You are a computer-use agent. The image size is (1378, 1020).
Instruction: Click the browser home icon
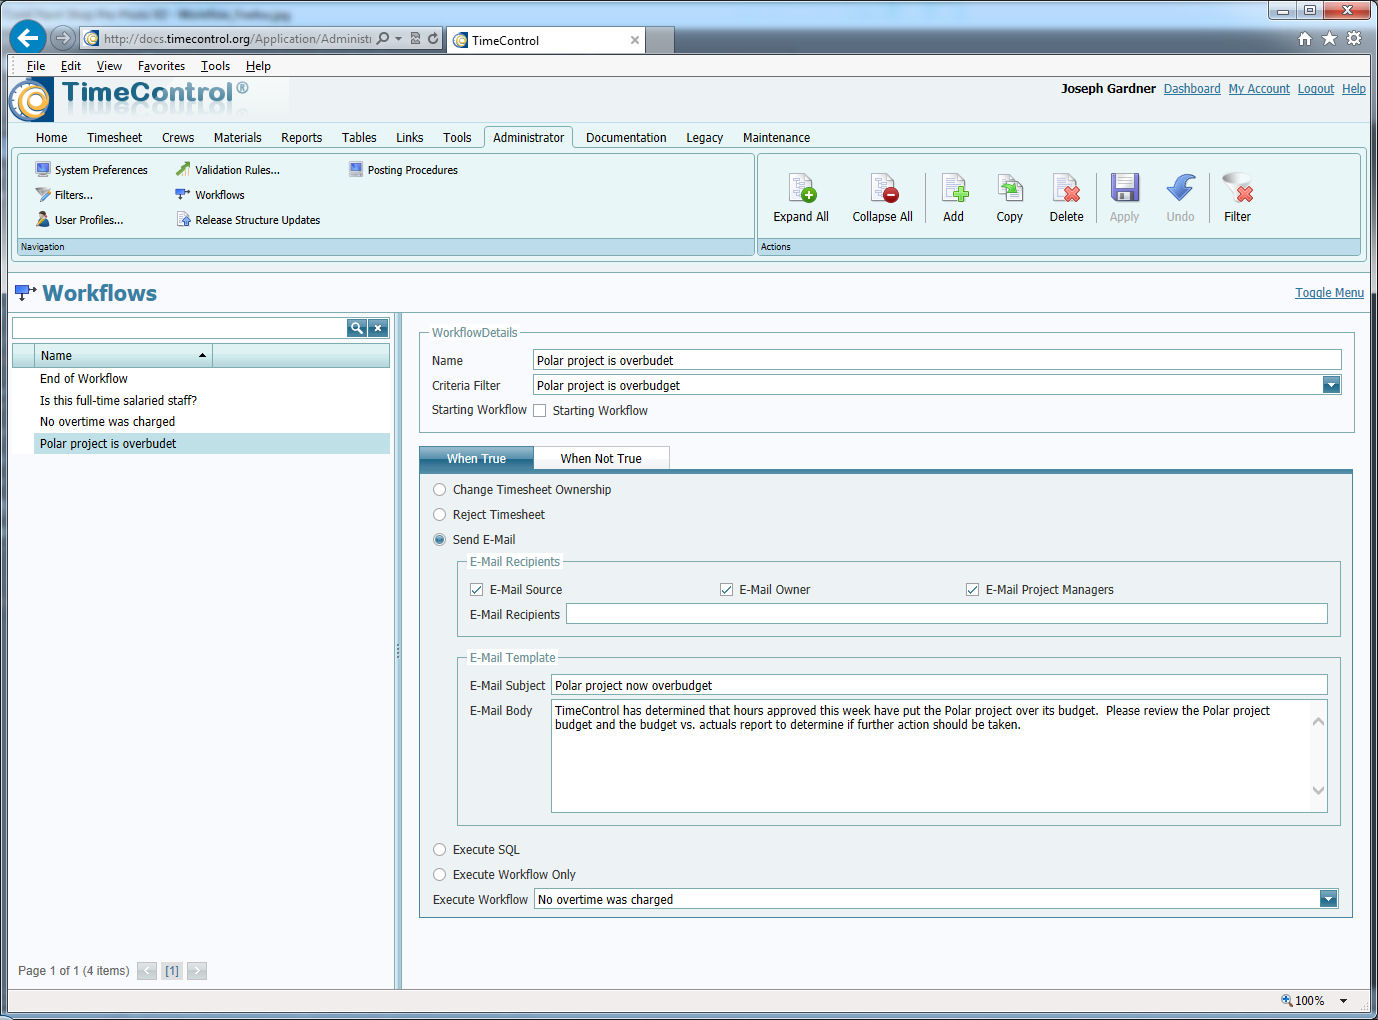pos(1305,38)
